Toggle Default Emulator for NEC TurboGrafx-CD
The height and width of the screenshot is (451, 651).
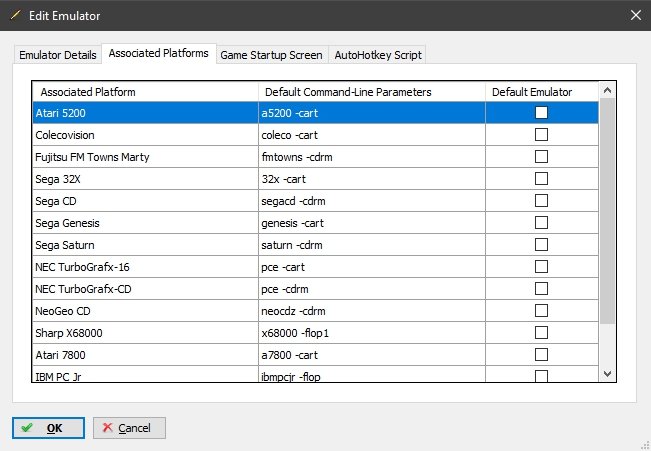coord(541,289)
